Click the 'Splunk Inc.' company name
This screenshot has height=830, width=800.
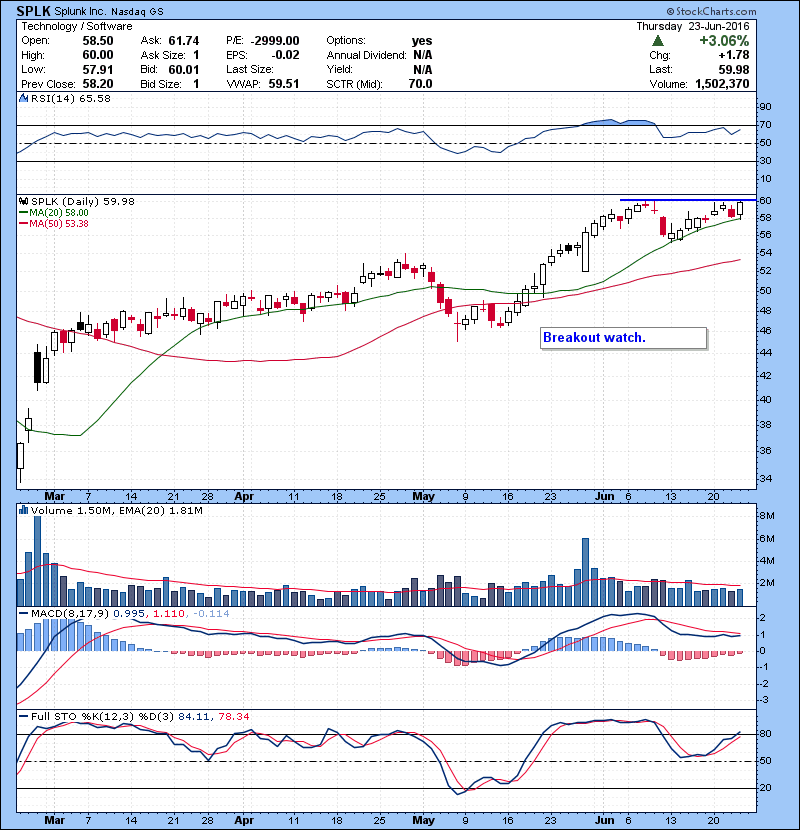coord(80,11)
